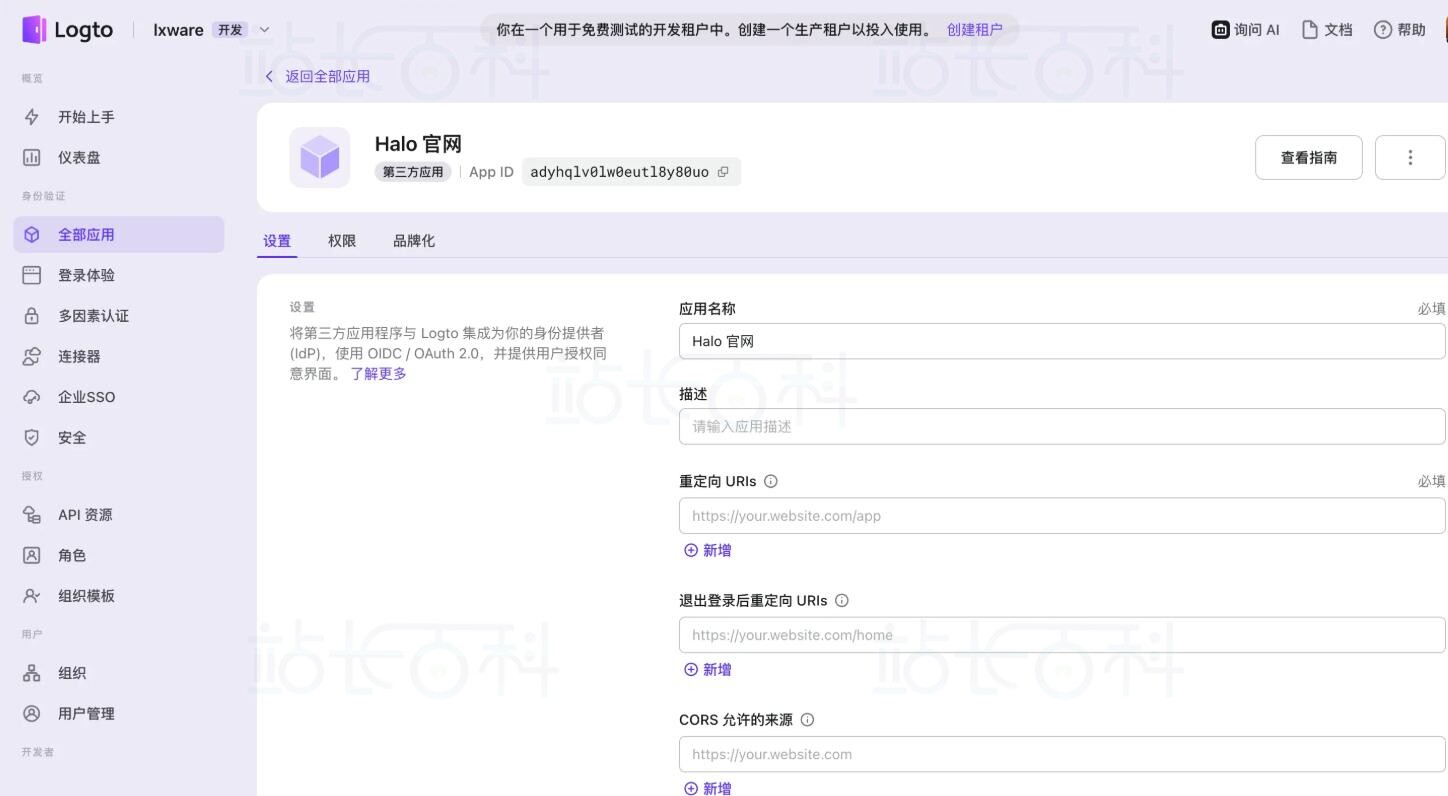Screen dimensions: 1448x796
Task: Switch to the 权限 tab
Action: coord(342,241)
